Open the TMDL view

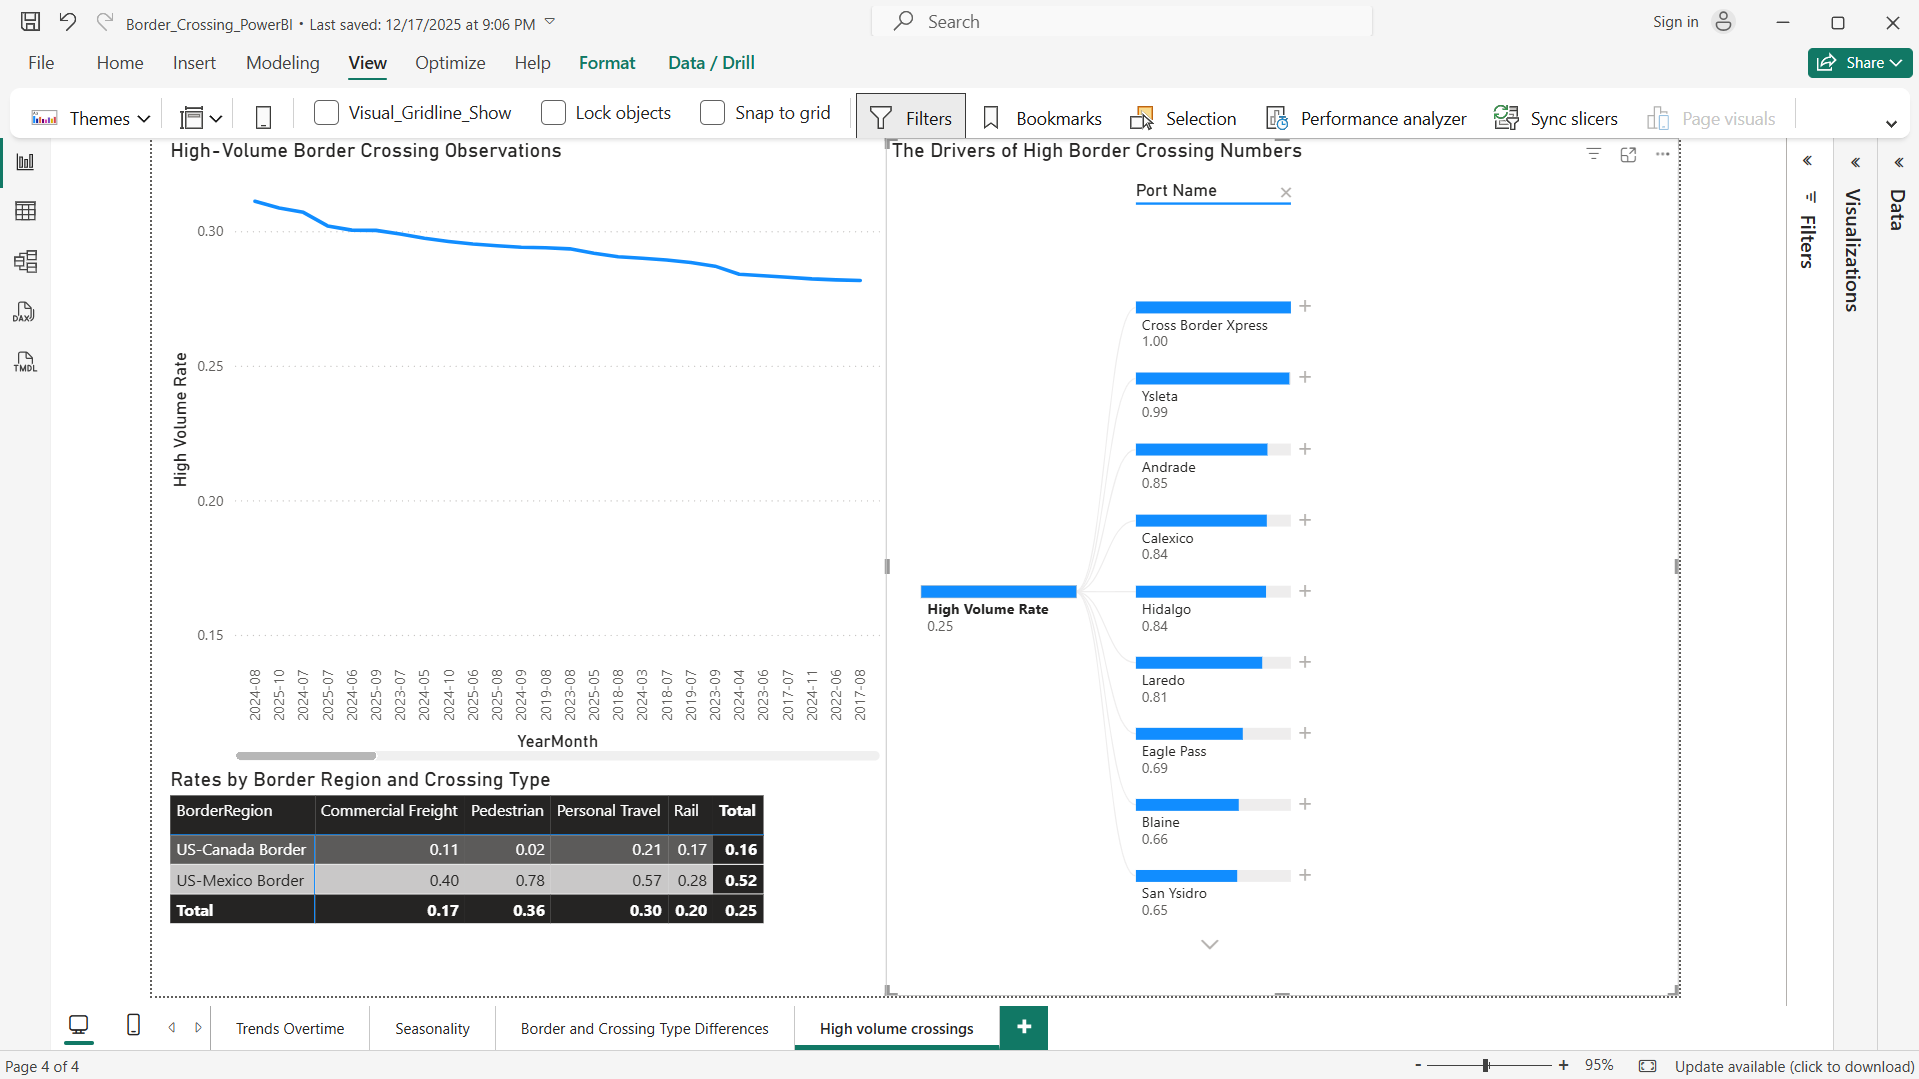pyautogui.click(x=25, y=362)
